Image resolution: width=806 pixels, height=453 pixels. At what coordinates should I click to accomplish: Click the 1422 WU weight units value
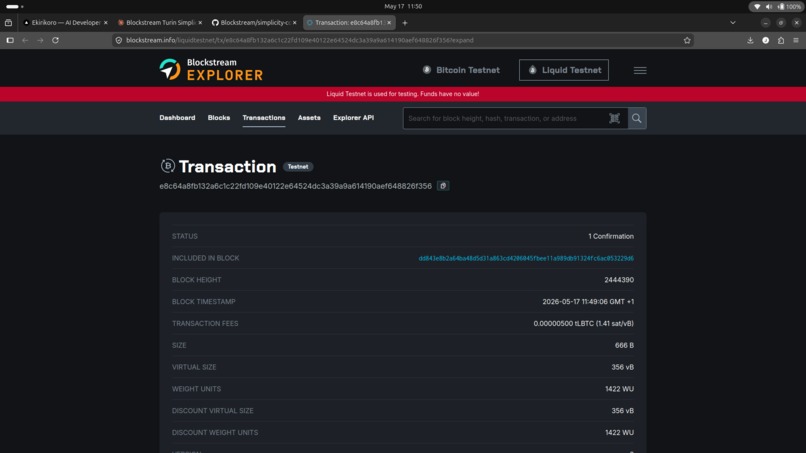[619, 389]
